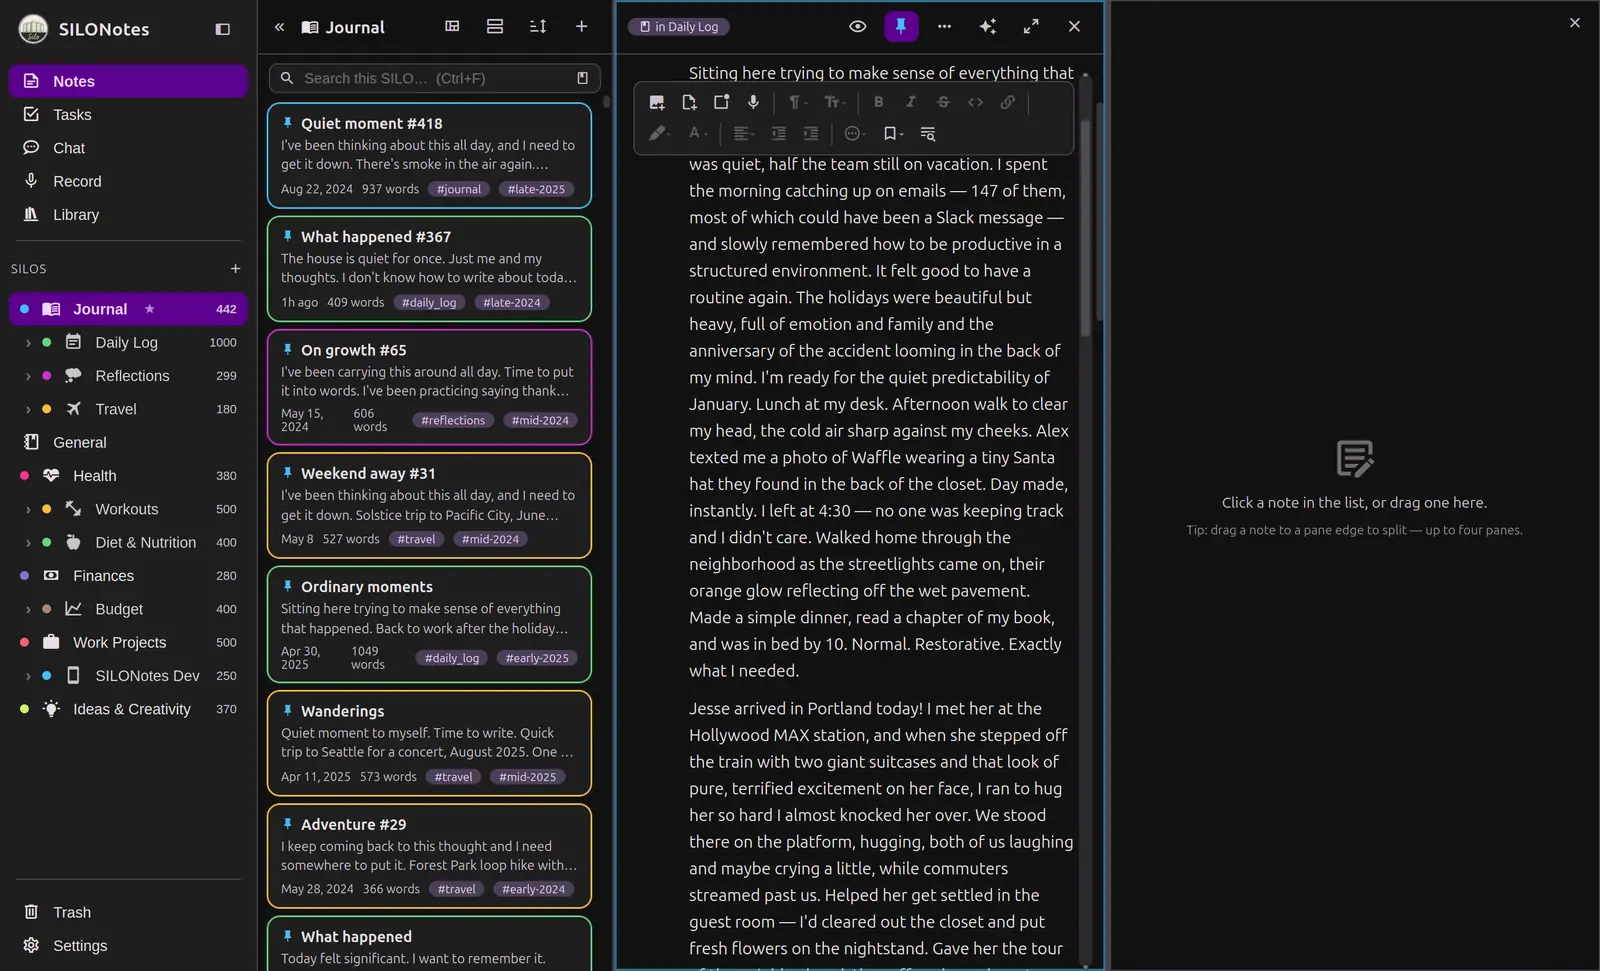This screenshot has width=1600, height=971.
Task: Start voice dictation with the microphone icon
Action: click(753, 102)
